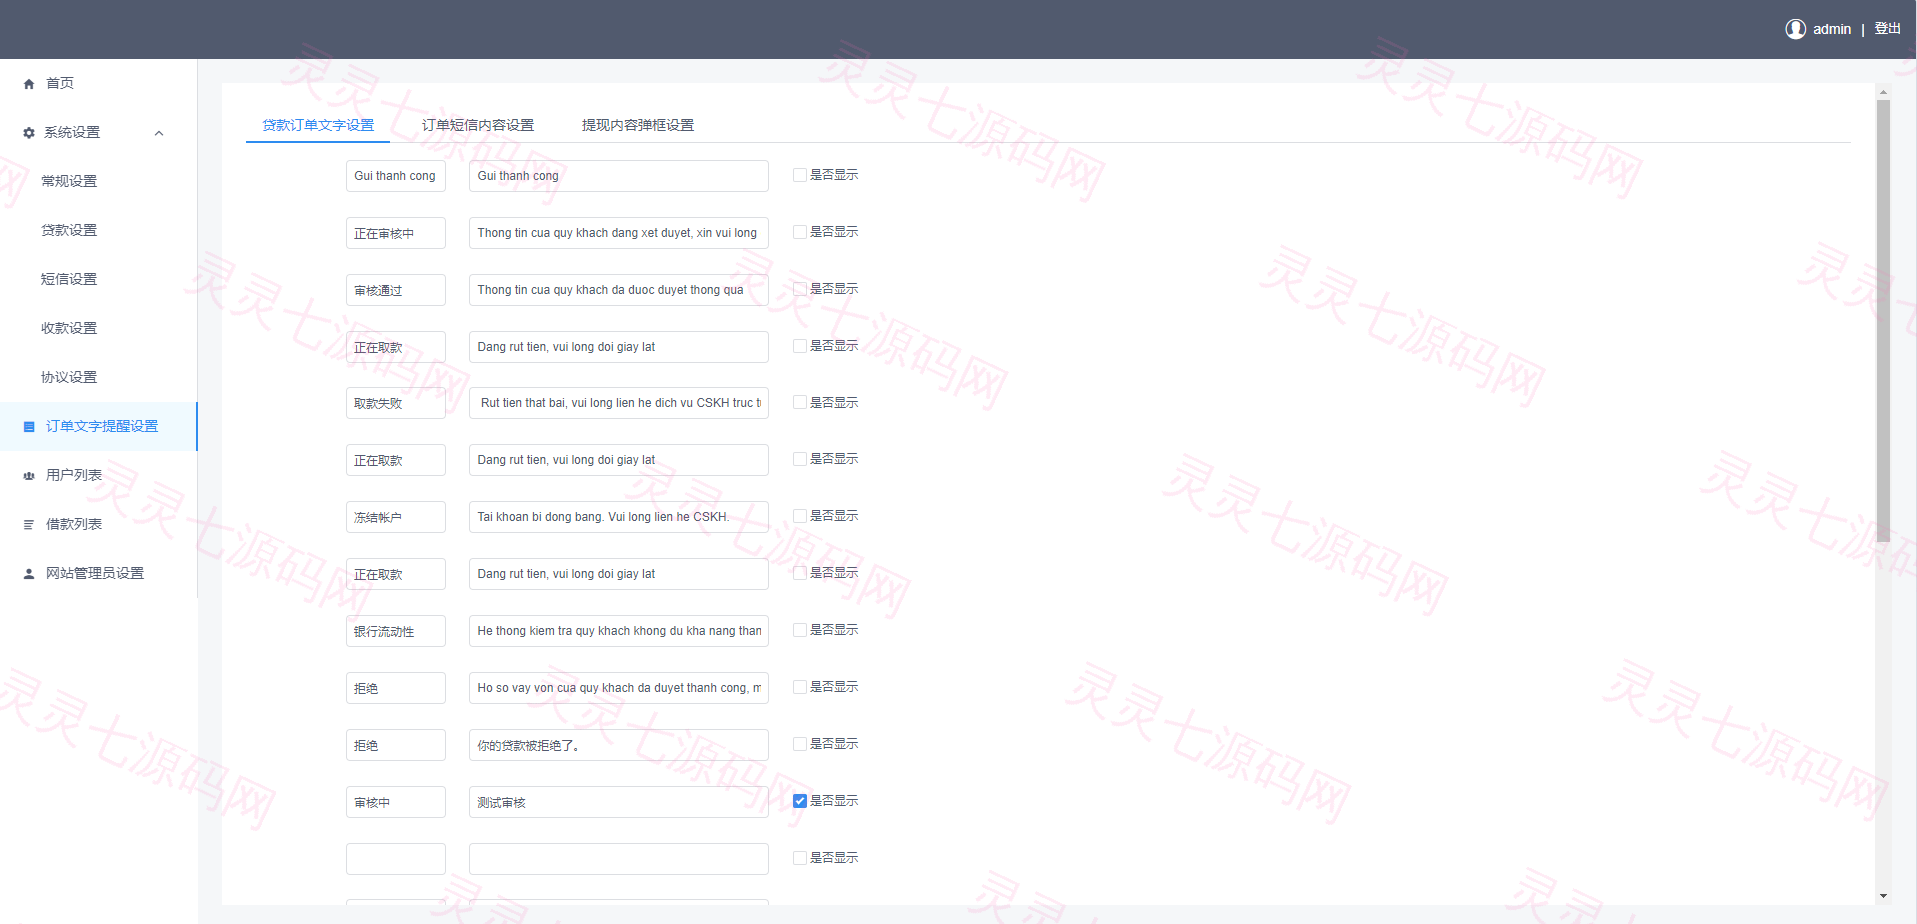Viewport: 1917px width, 924px height.
Task: Edit the 'Thong tin cua quy khach dang xet duyet' field
Action: [619, 233]
